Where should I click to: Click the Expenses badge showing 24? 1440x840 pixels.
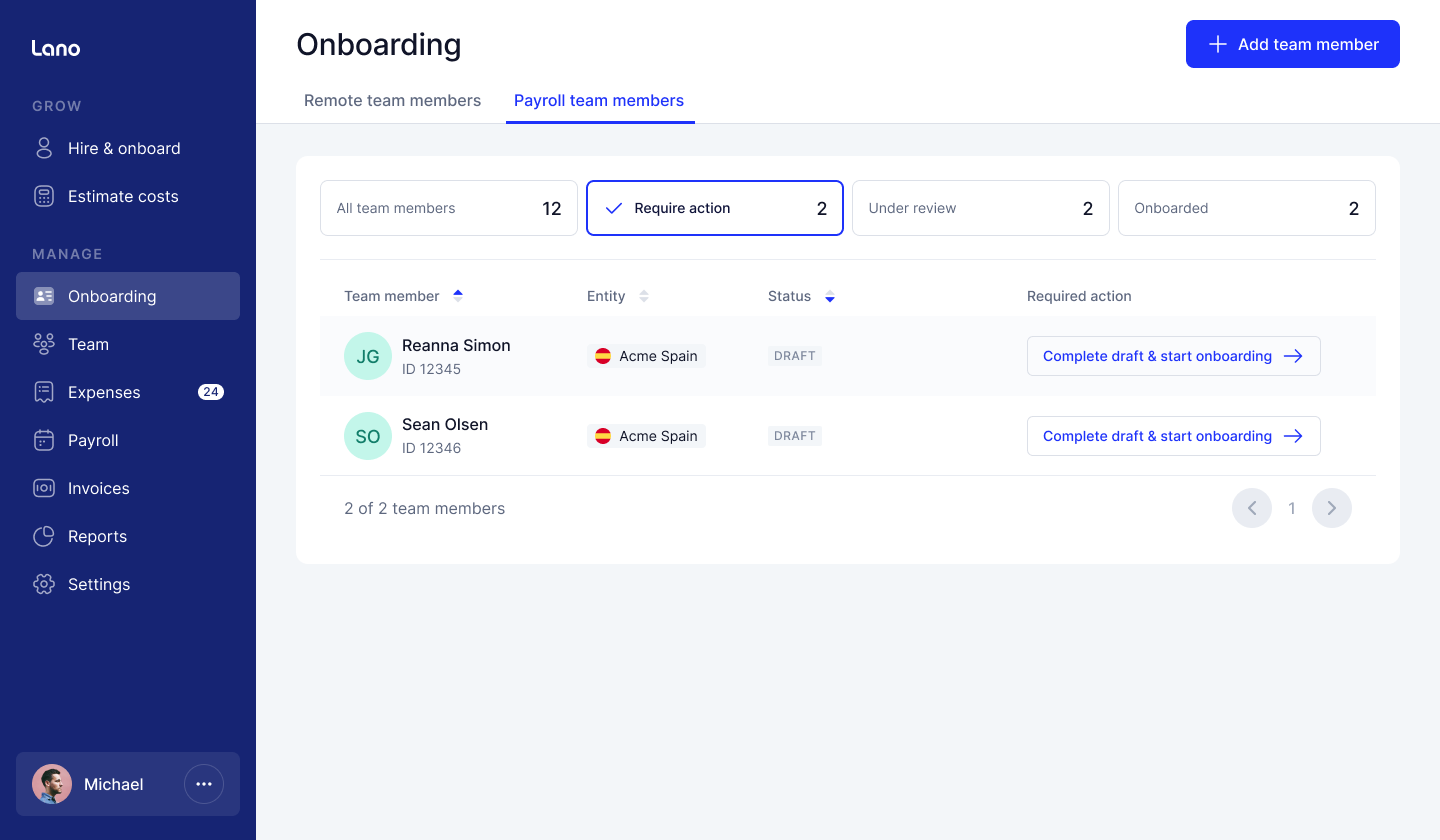tap(211, 392)
